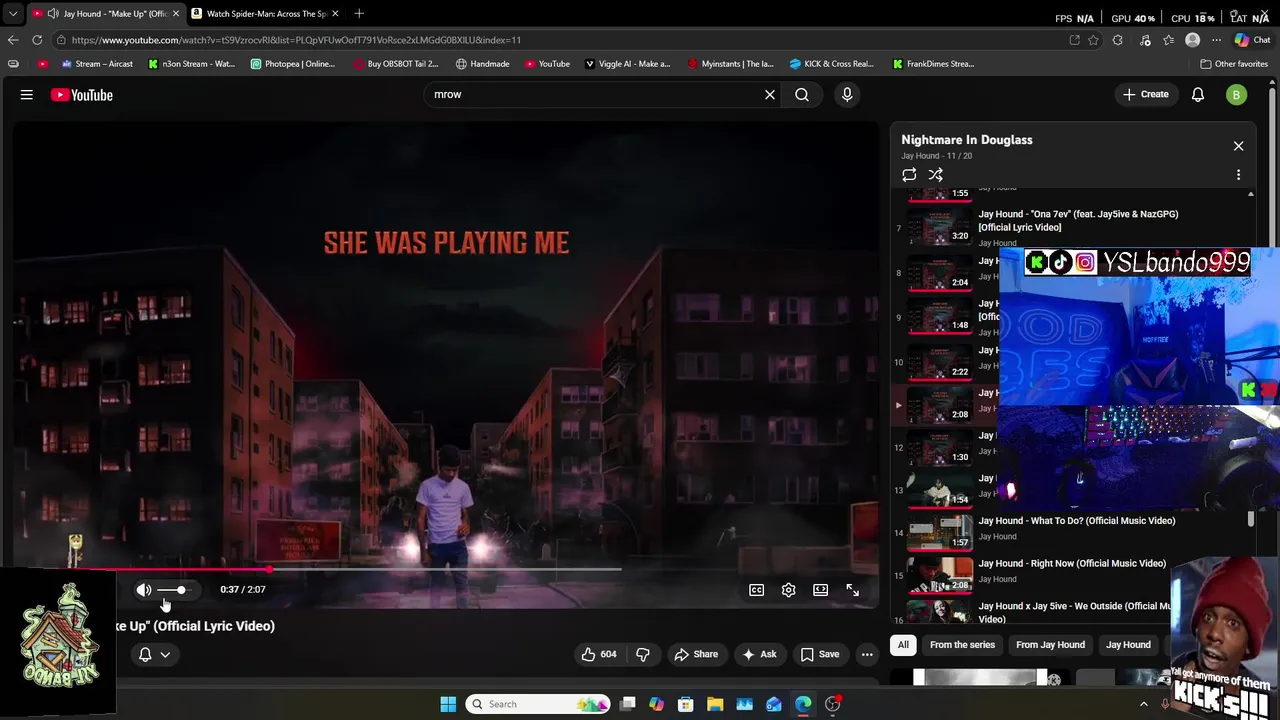Open Copilot Chat button
1280x720 pixels.
coord(1252,40)
